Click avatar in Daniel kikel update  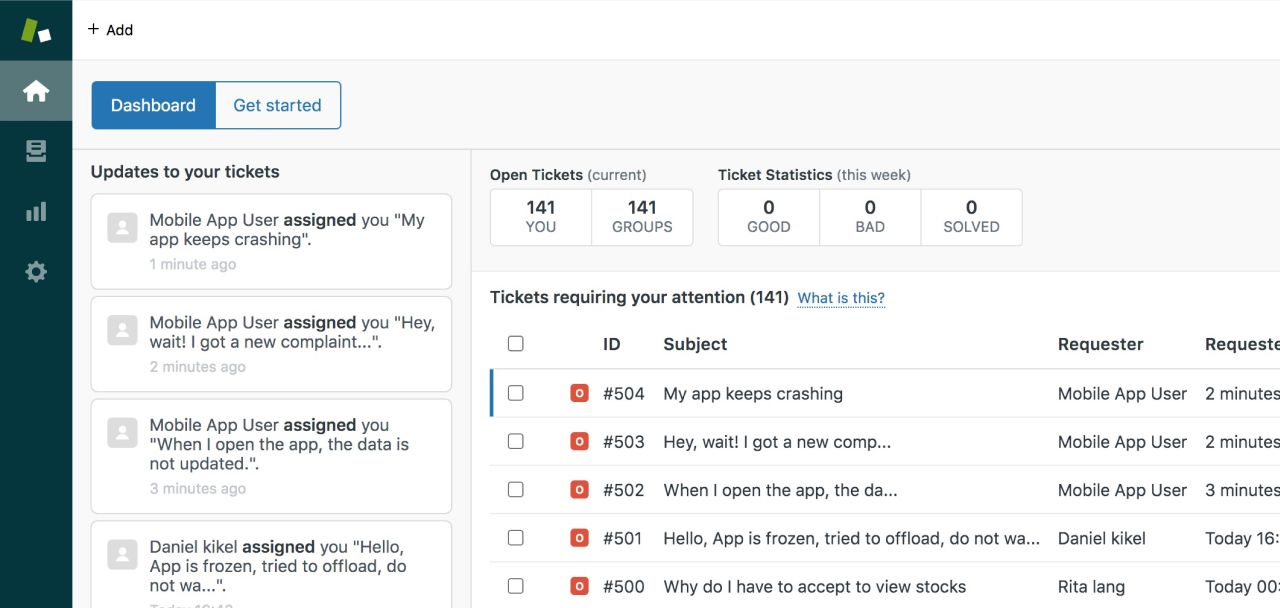pyautogui.click(x=122, y=555)
